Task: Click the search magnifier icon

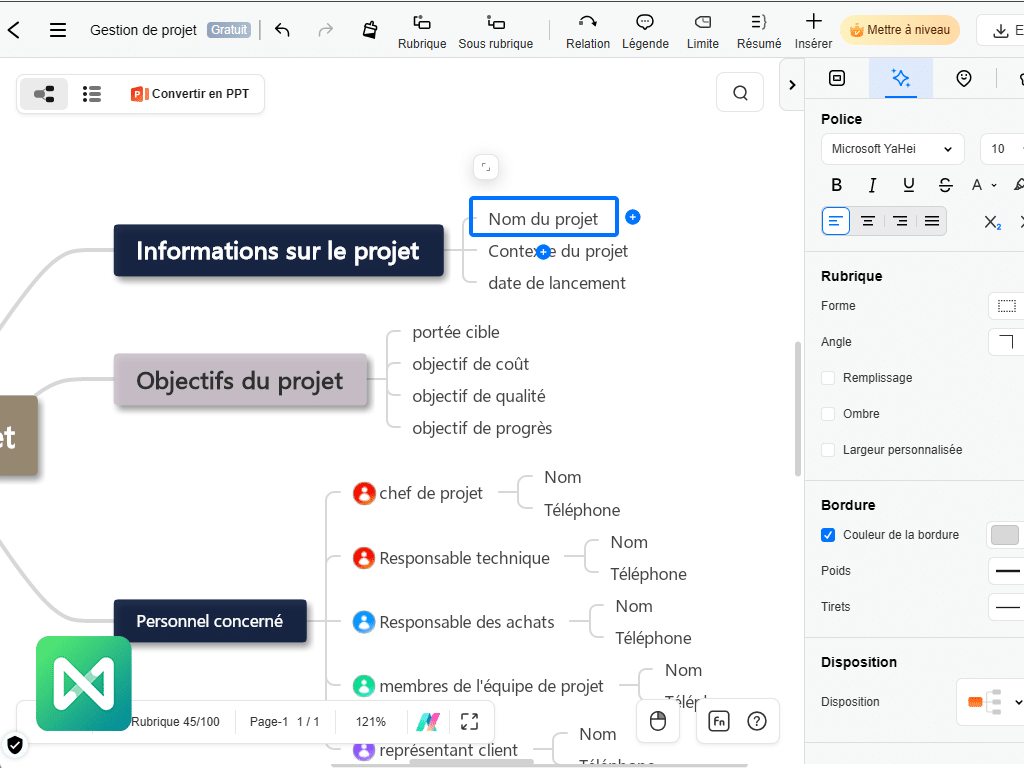Action: coord(740,93)
